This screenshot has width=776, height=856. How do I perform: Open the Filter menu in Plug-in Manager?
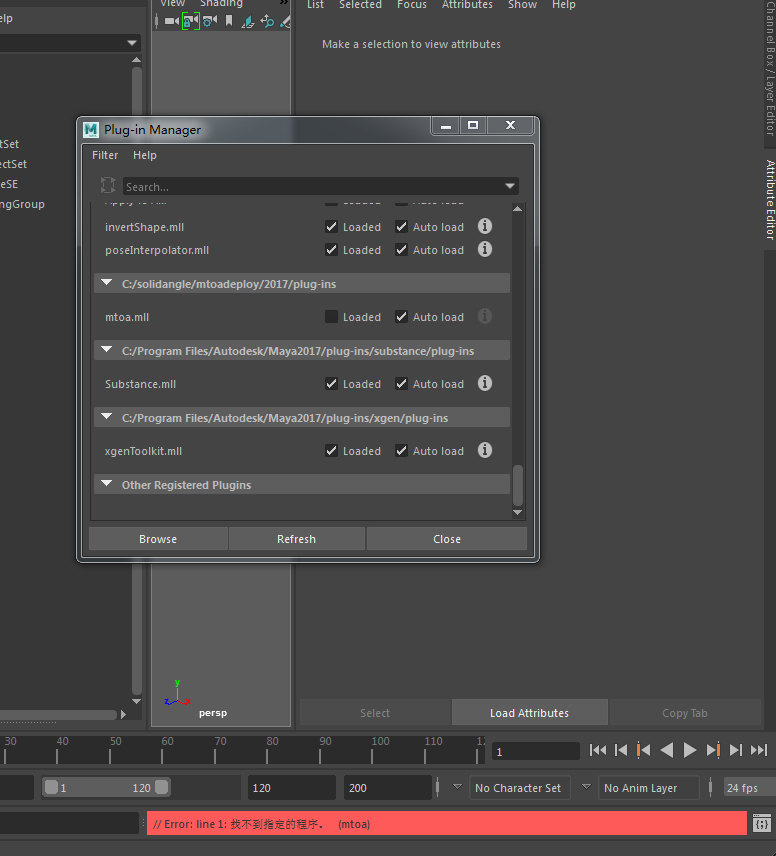(105, 155)
